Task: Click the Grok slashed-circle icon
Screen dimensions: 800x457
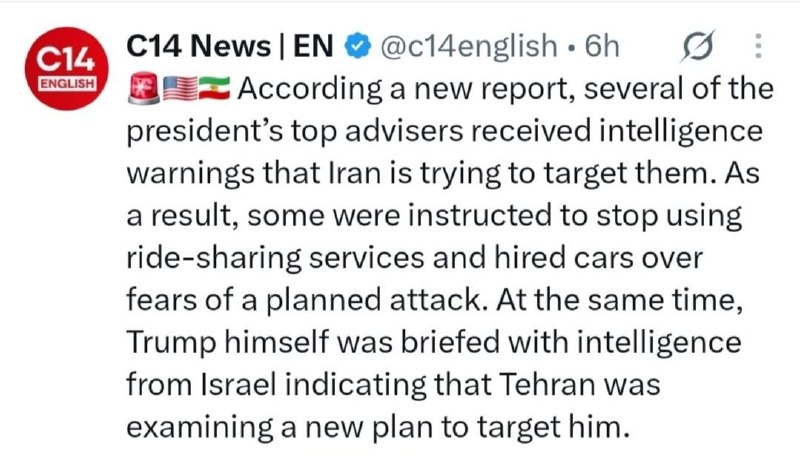Action: pyautogui.click(x=697, y=46)
